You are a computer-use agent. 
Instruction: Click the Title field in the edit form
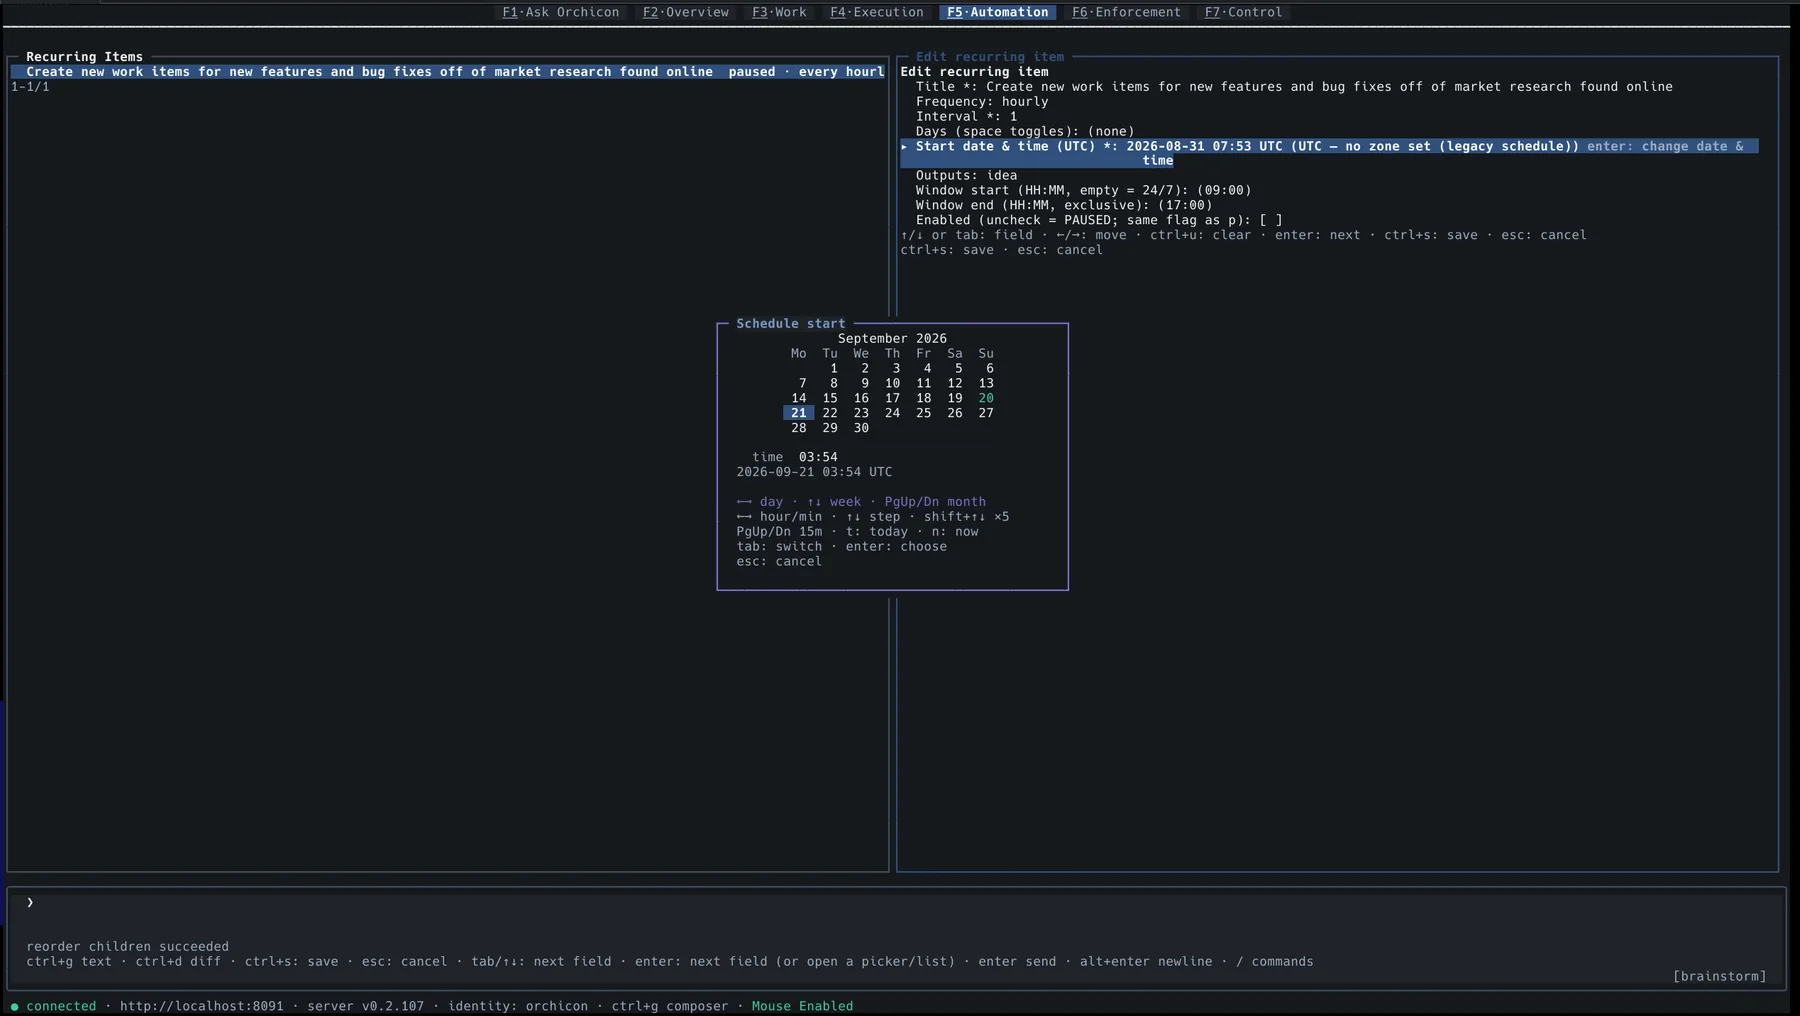click(1294, 87)
